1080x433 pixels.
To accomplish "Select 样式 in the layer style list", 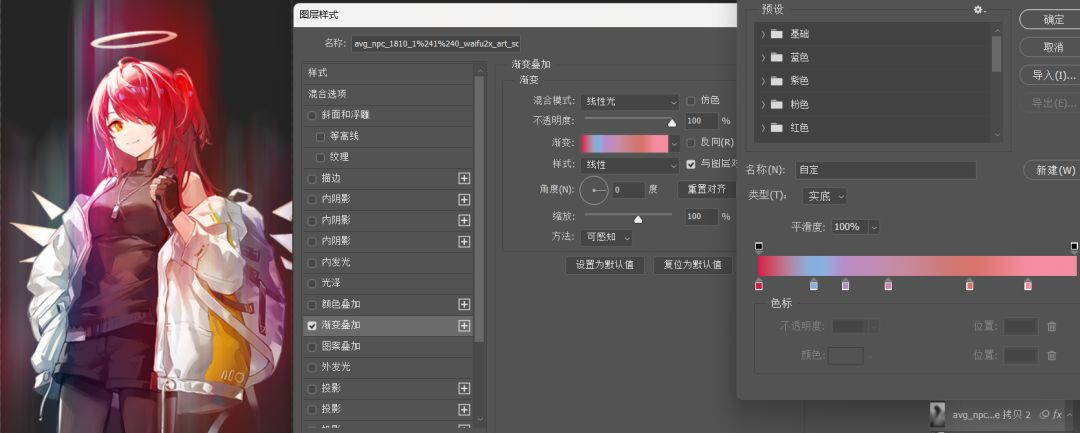I will [388, 72].
